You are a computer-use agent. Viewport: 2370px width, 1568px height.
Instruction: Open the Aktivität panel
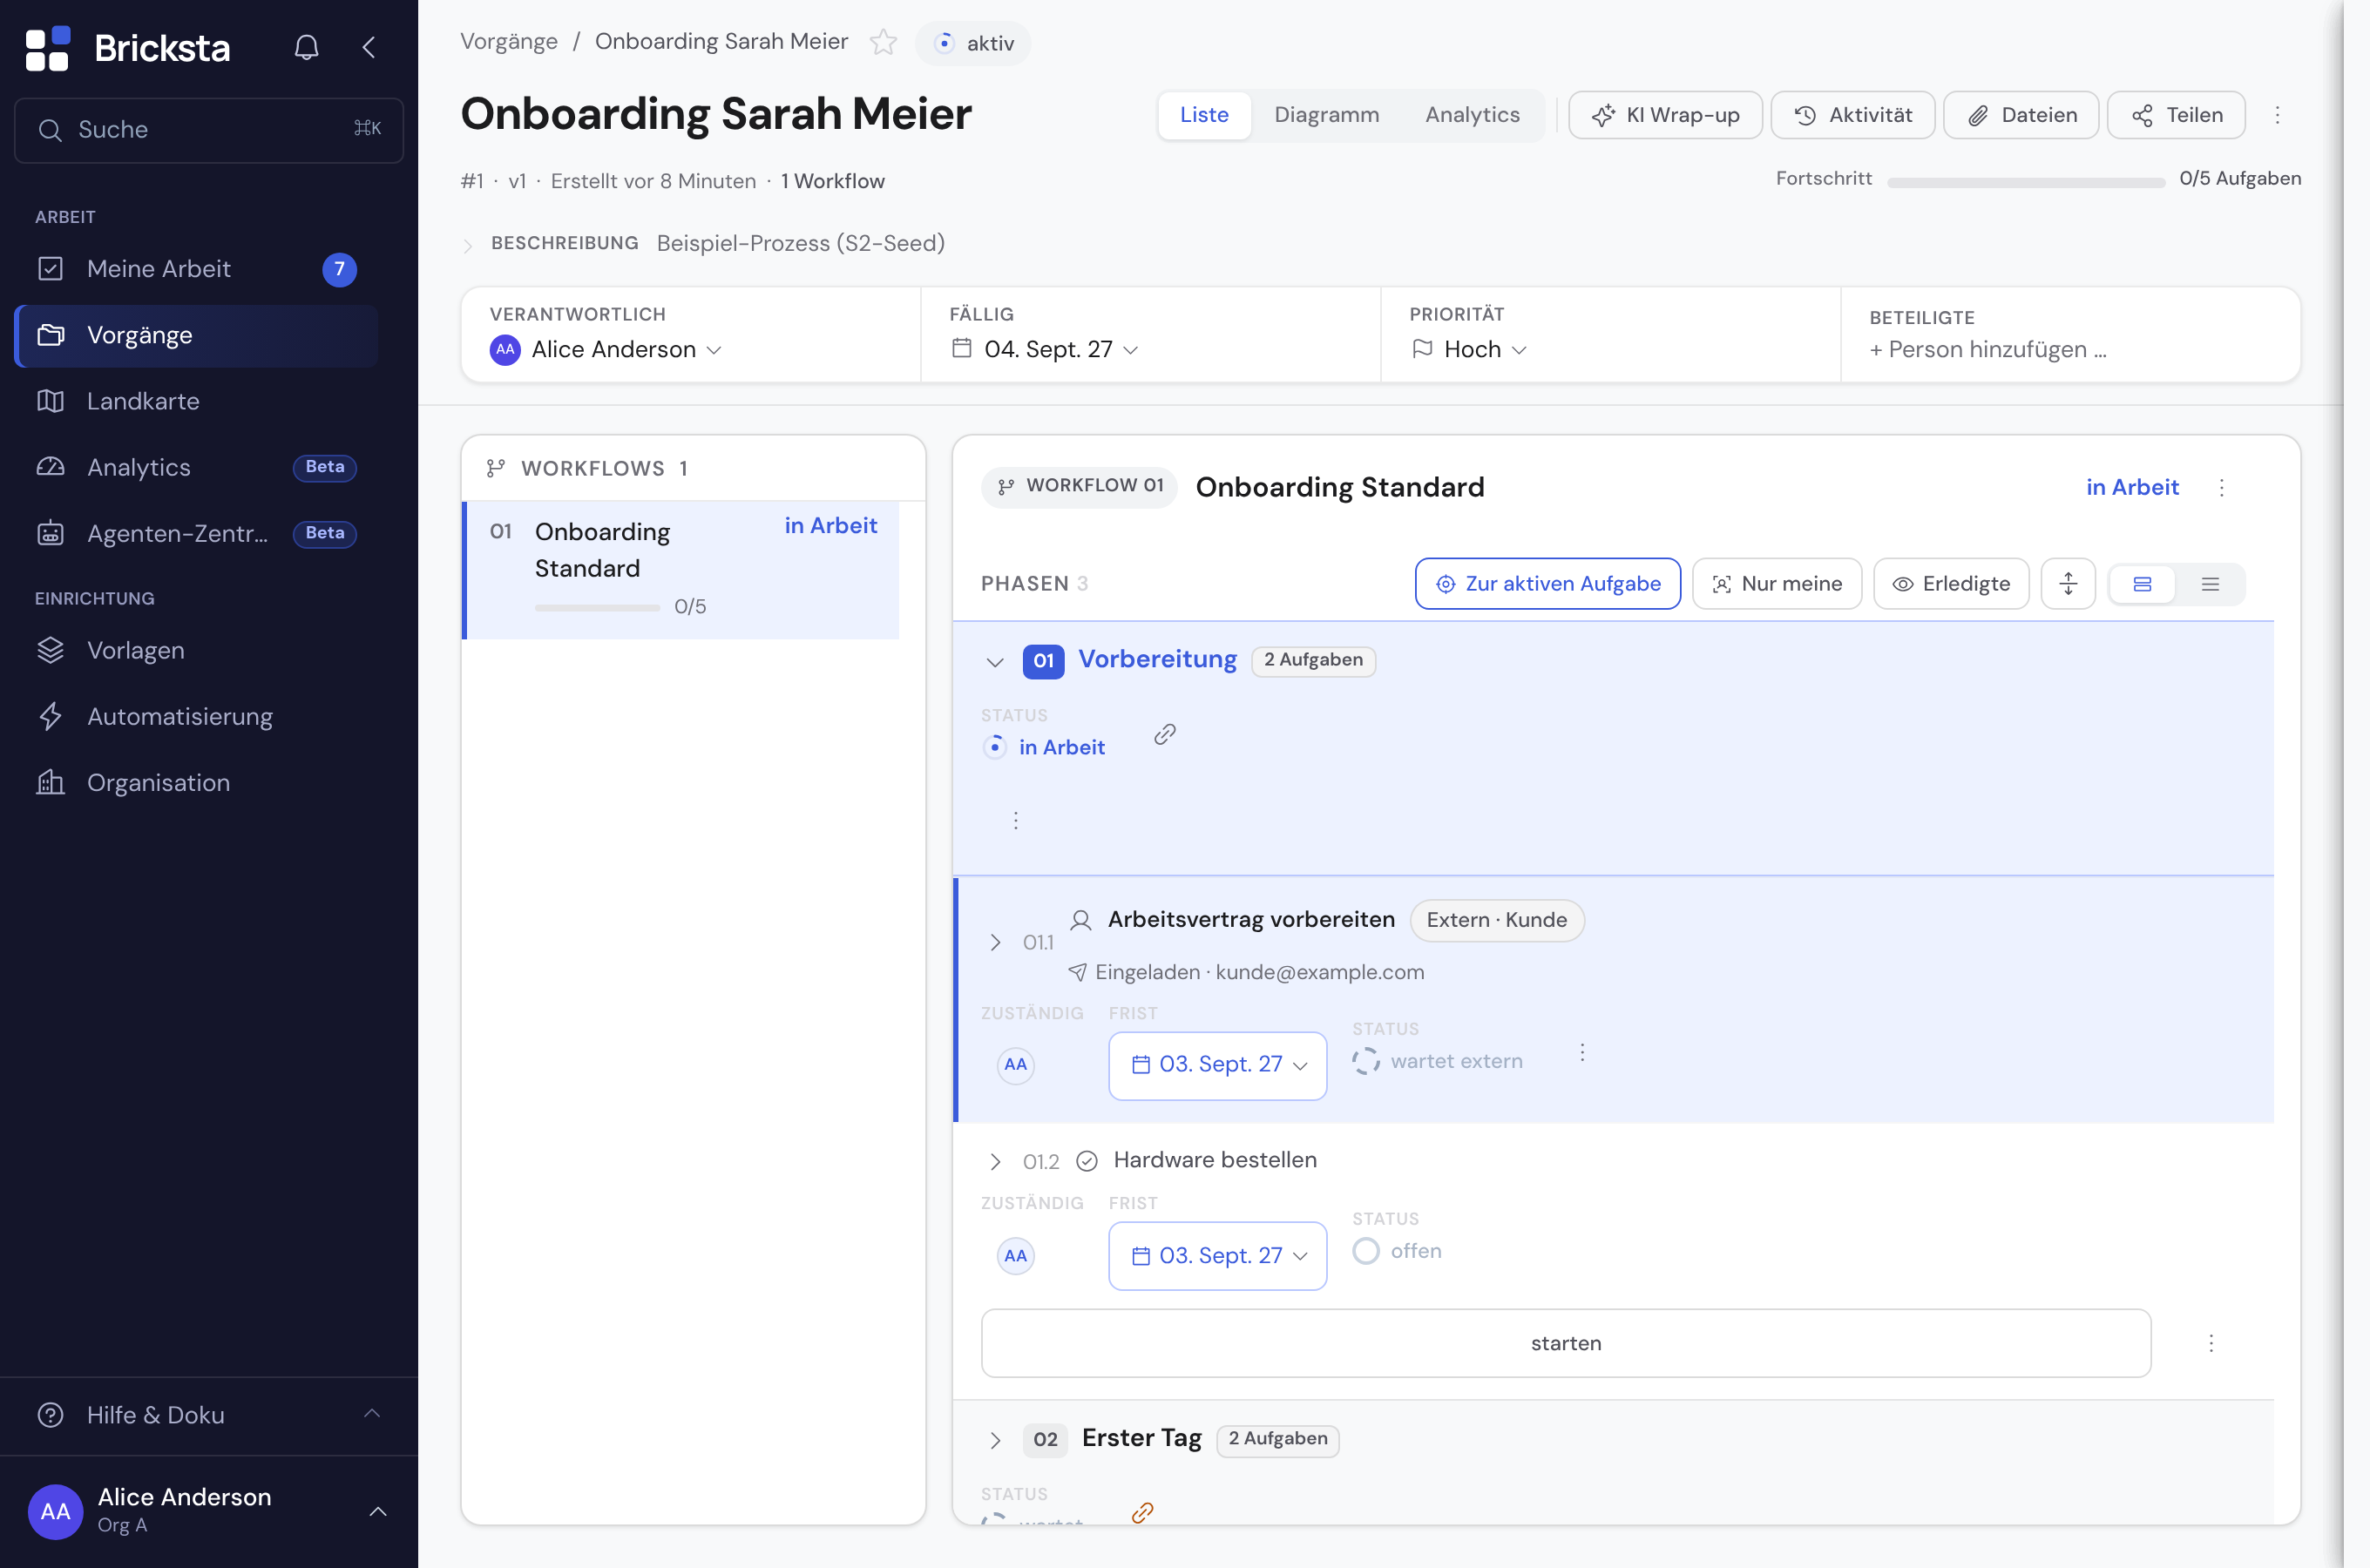coord(1853,115)
